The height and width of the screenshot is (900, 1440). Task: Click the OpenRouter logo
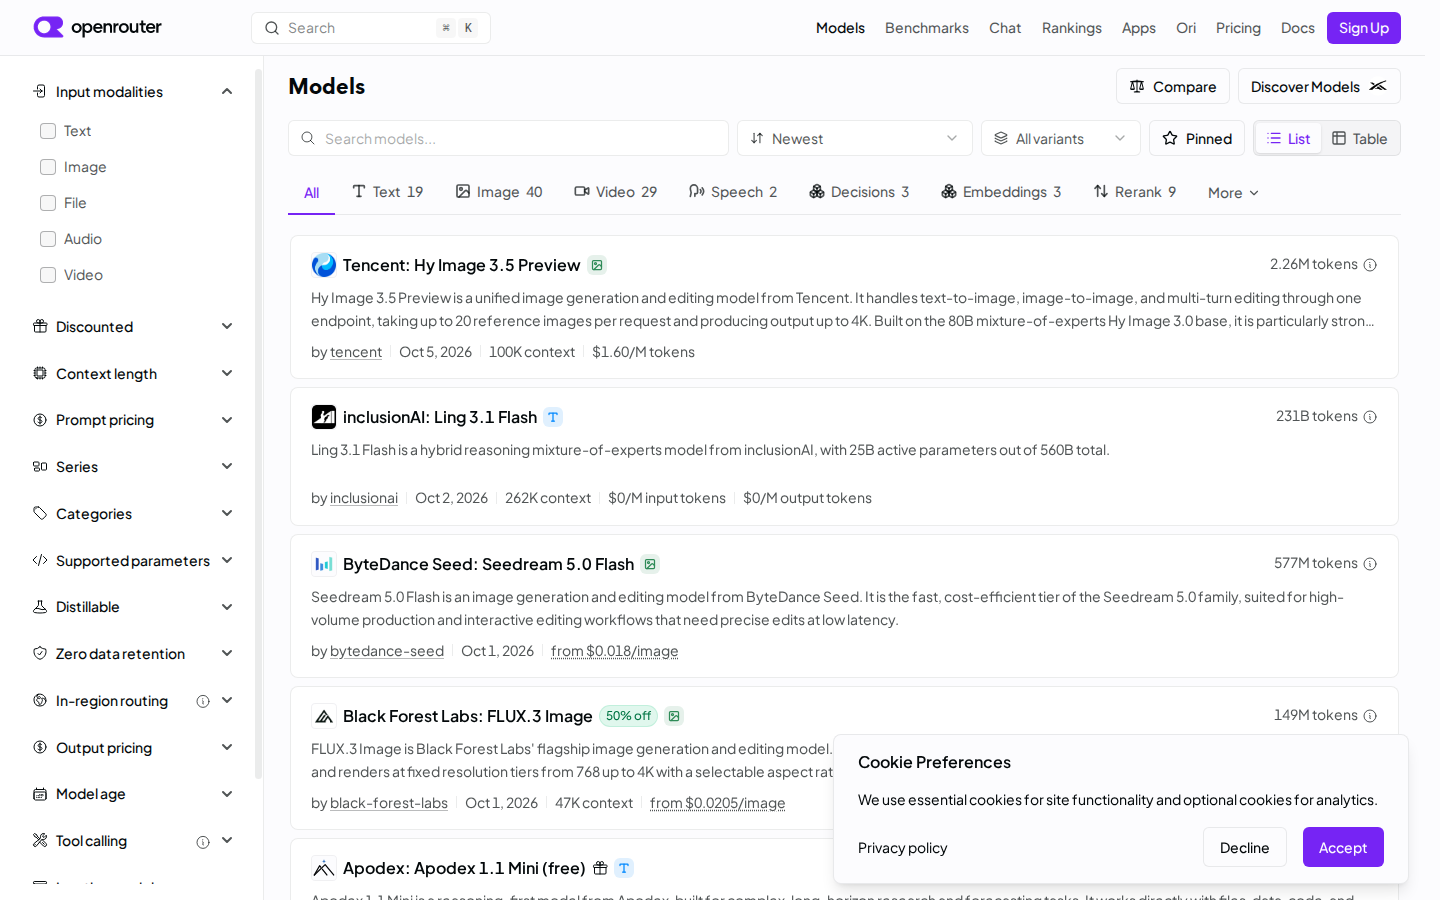pos(97,27)
